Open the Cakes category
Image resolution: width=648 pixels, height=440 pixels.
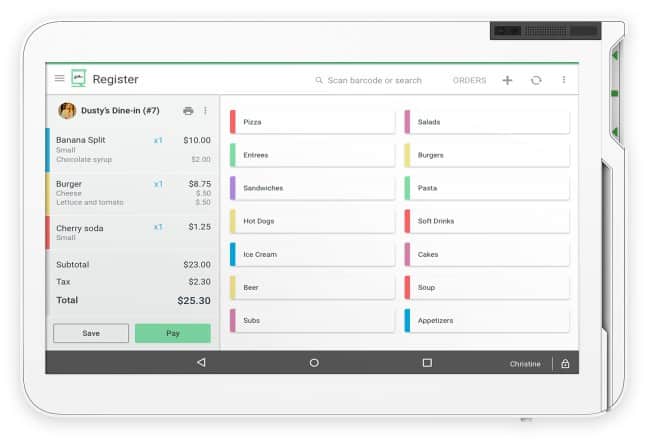click(487, 254)
